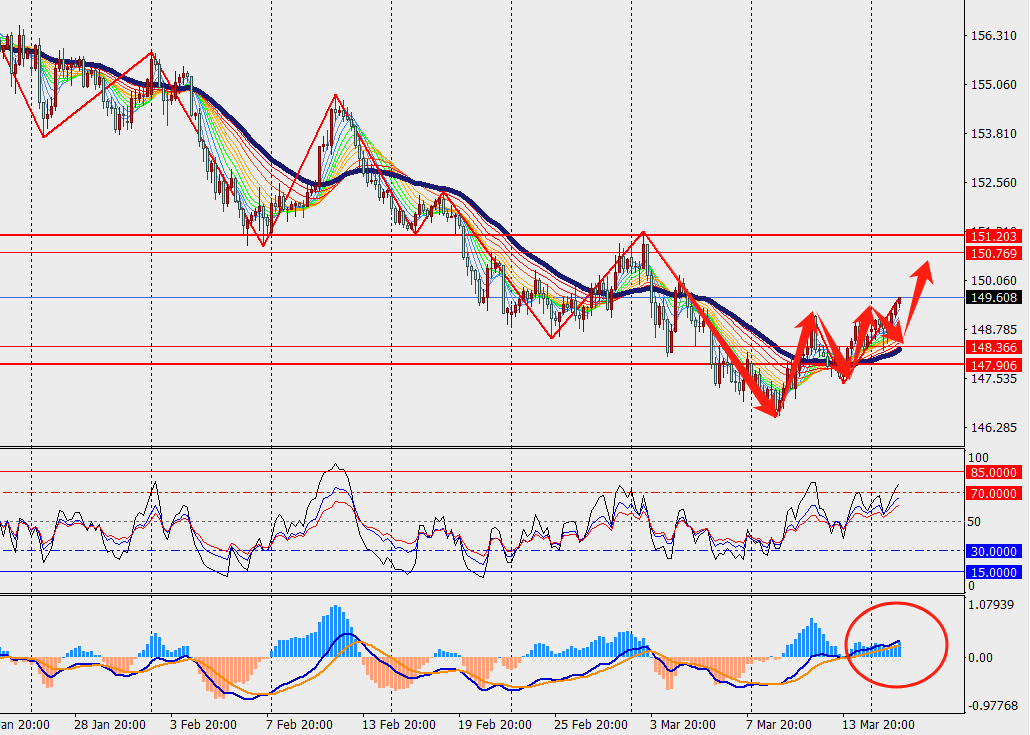This screenshot has height=735, width=1030.
Task: Select the 148.366 red support price label
Action: [993, 347]
